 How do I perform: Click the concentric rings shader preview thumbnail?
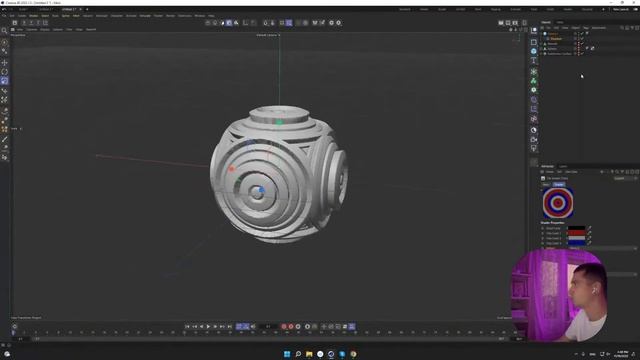click(558, 203)
